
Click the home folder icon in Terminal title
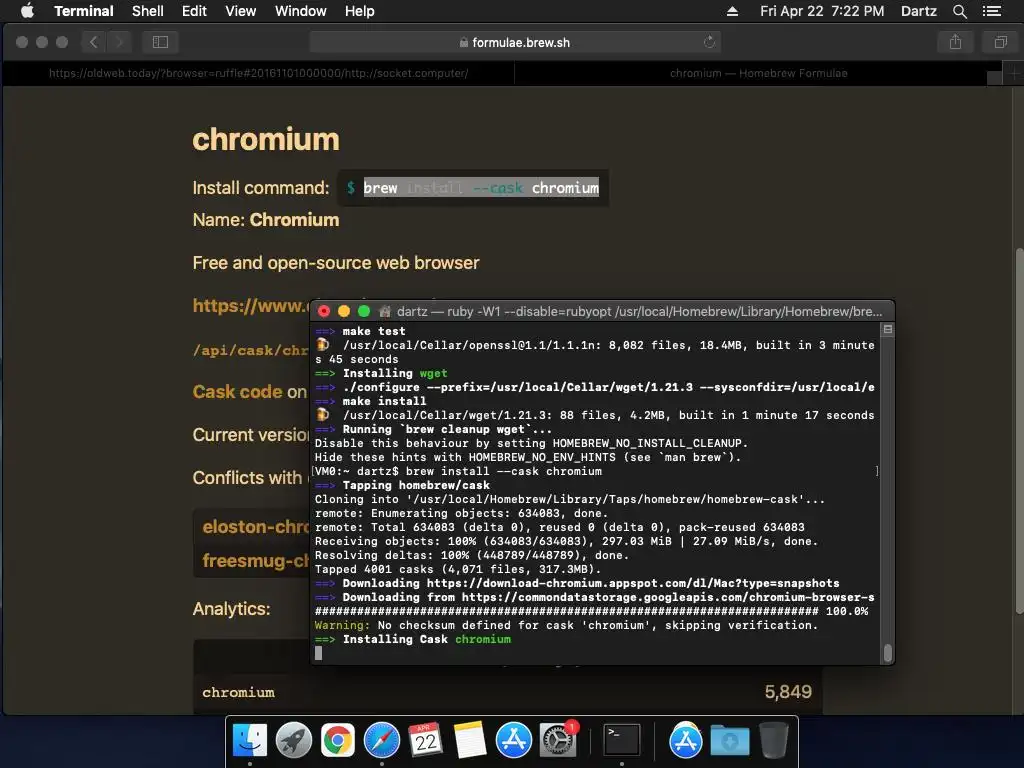pos(385,312)
